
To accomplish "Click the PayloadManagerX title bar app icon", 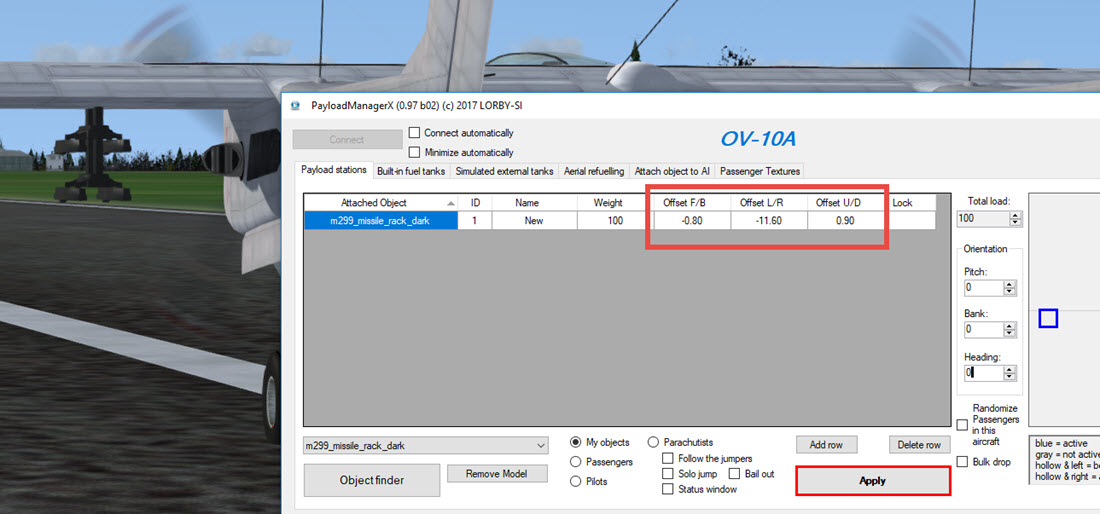I will pos(295,104).
